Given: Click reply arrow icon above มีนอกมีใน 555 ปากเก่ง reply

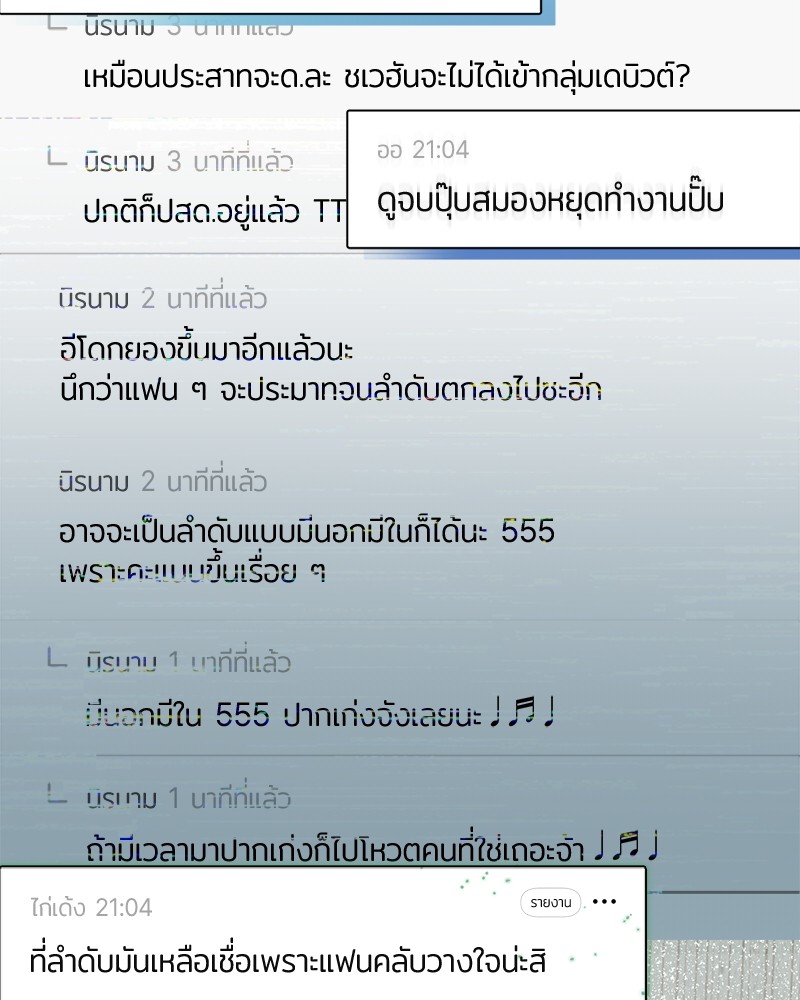Looking at the screenshot, I should 57,657.
